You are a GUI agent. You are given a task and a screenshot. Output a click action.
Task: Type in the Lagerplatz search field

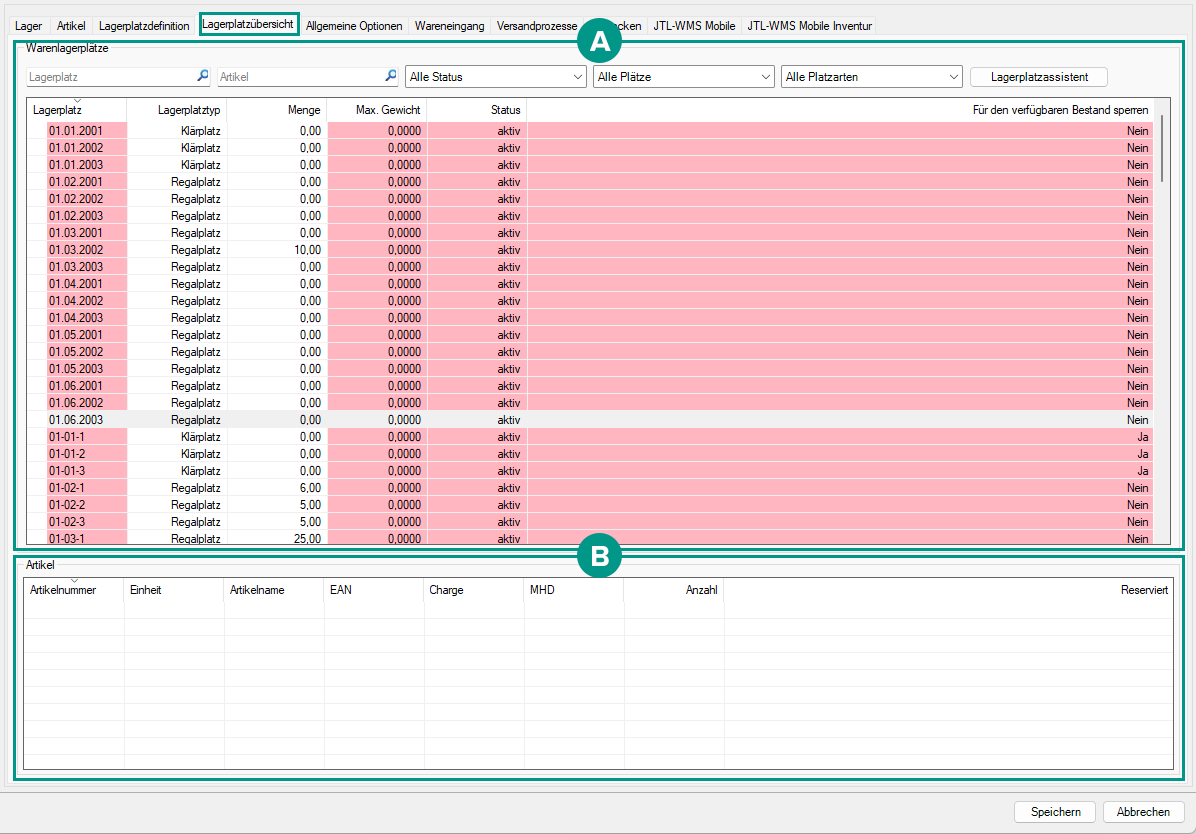point(110,77)
